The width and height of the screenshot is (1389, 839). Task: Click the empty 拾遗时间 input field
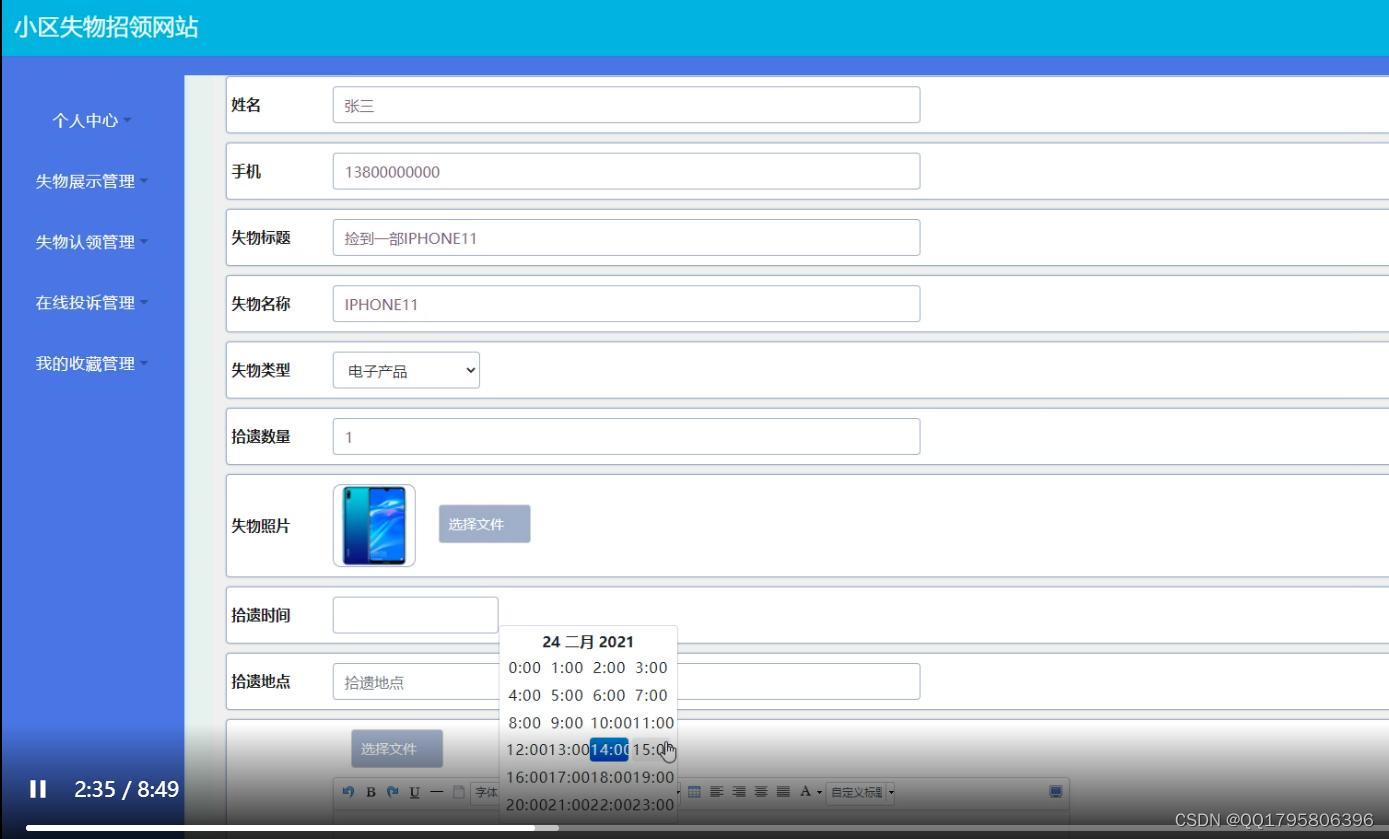tap(415, 615)
